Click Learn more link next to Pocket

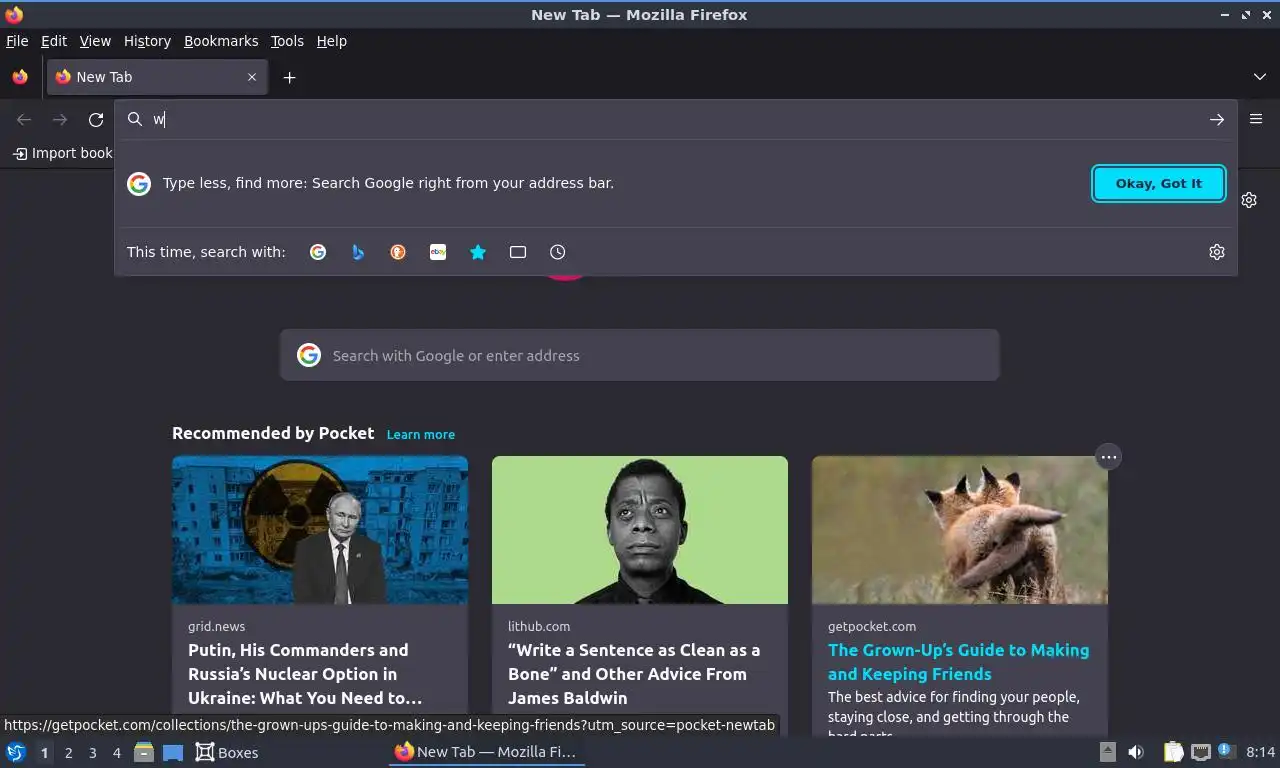421,434
